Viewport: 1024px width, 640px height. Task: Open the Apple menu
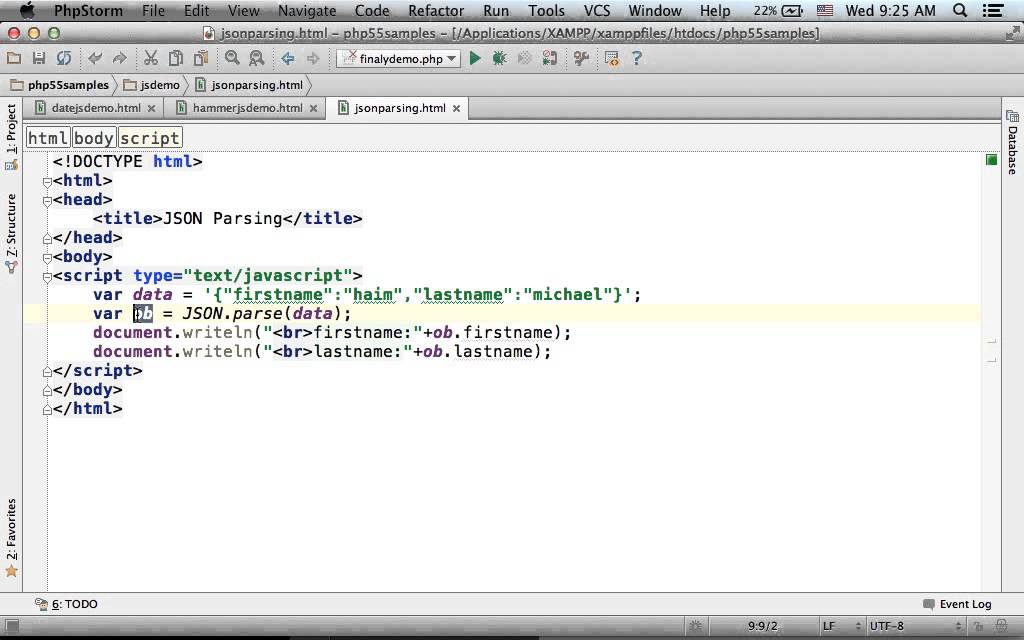(29, 10)
